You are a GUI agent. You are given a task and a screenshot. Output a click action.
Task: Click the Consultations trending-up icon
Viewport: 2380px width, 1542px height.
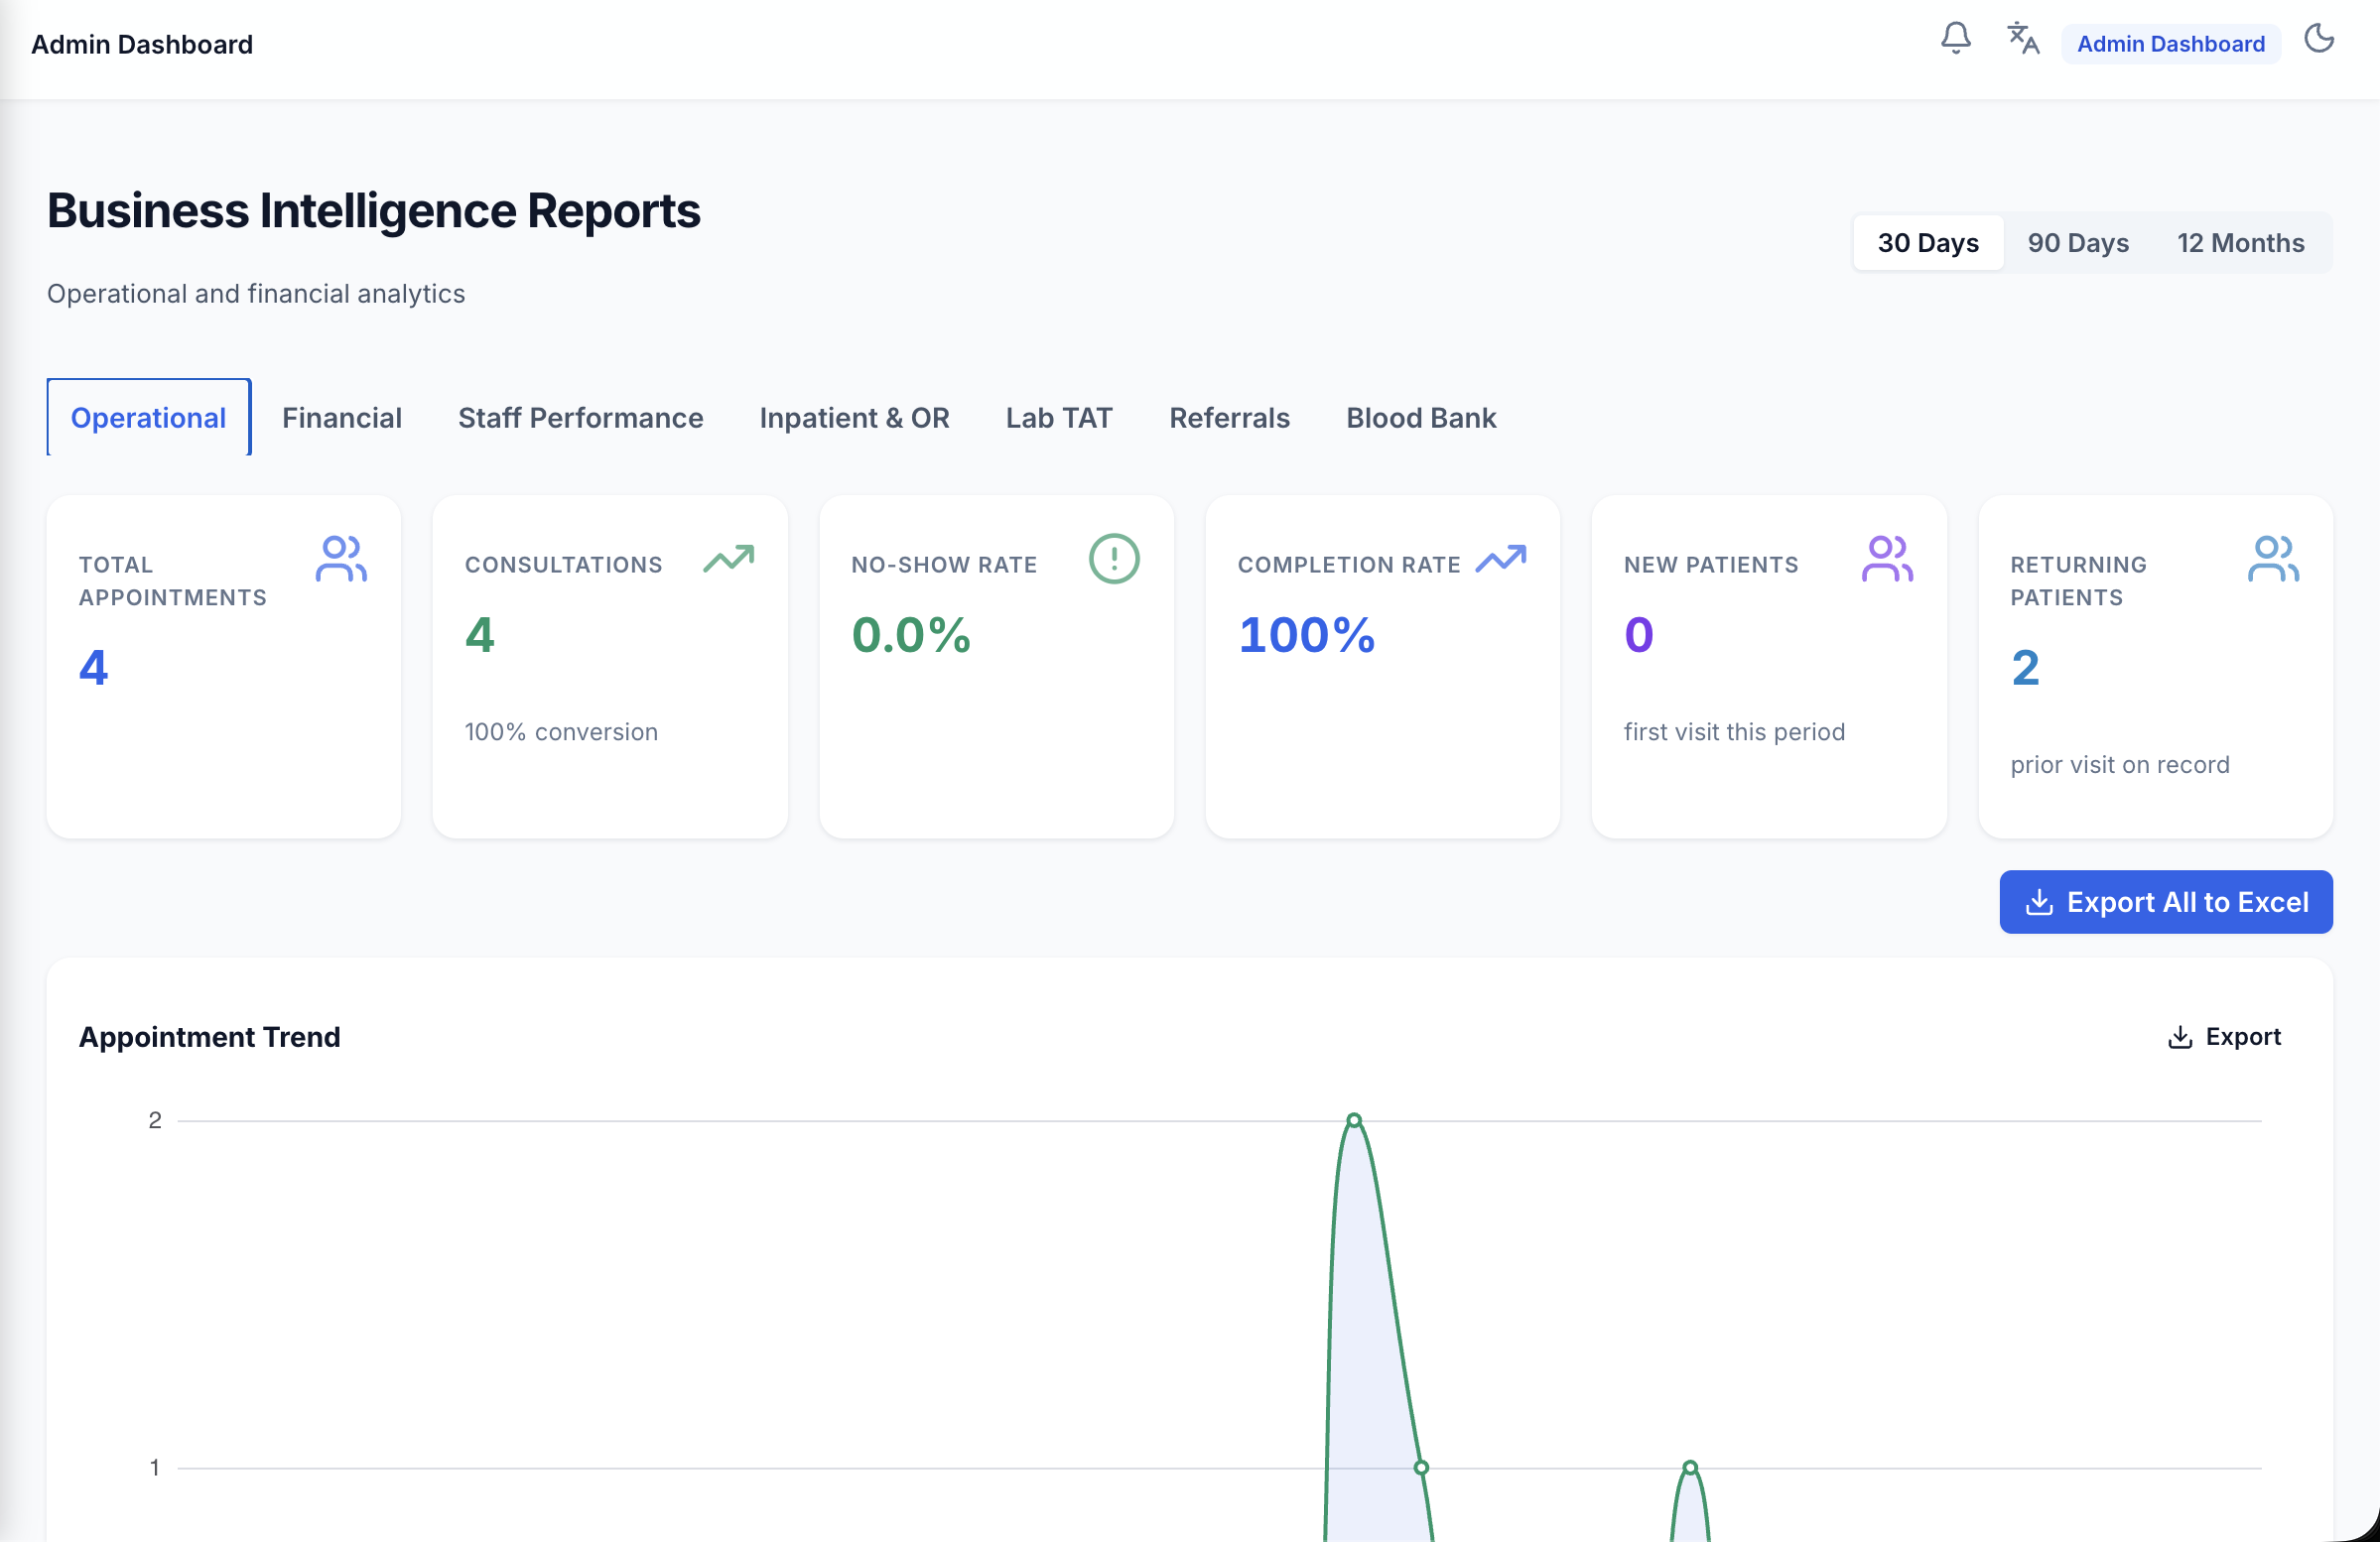(x=728, y=558)
